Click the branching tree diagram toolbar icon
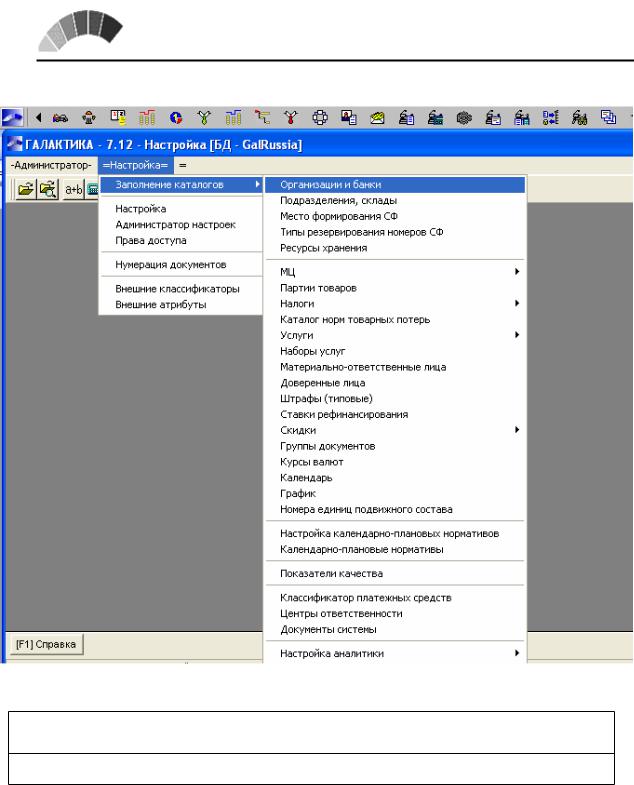The image size is (634, 785). (262, 118)
